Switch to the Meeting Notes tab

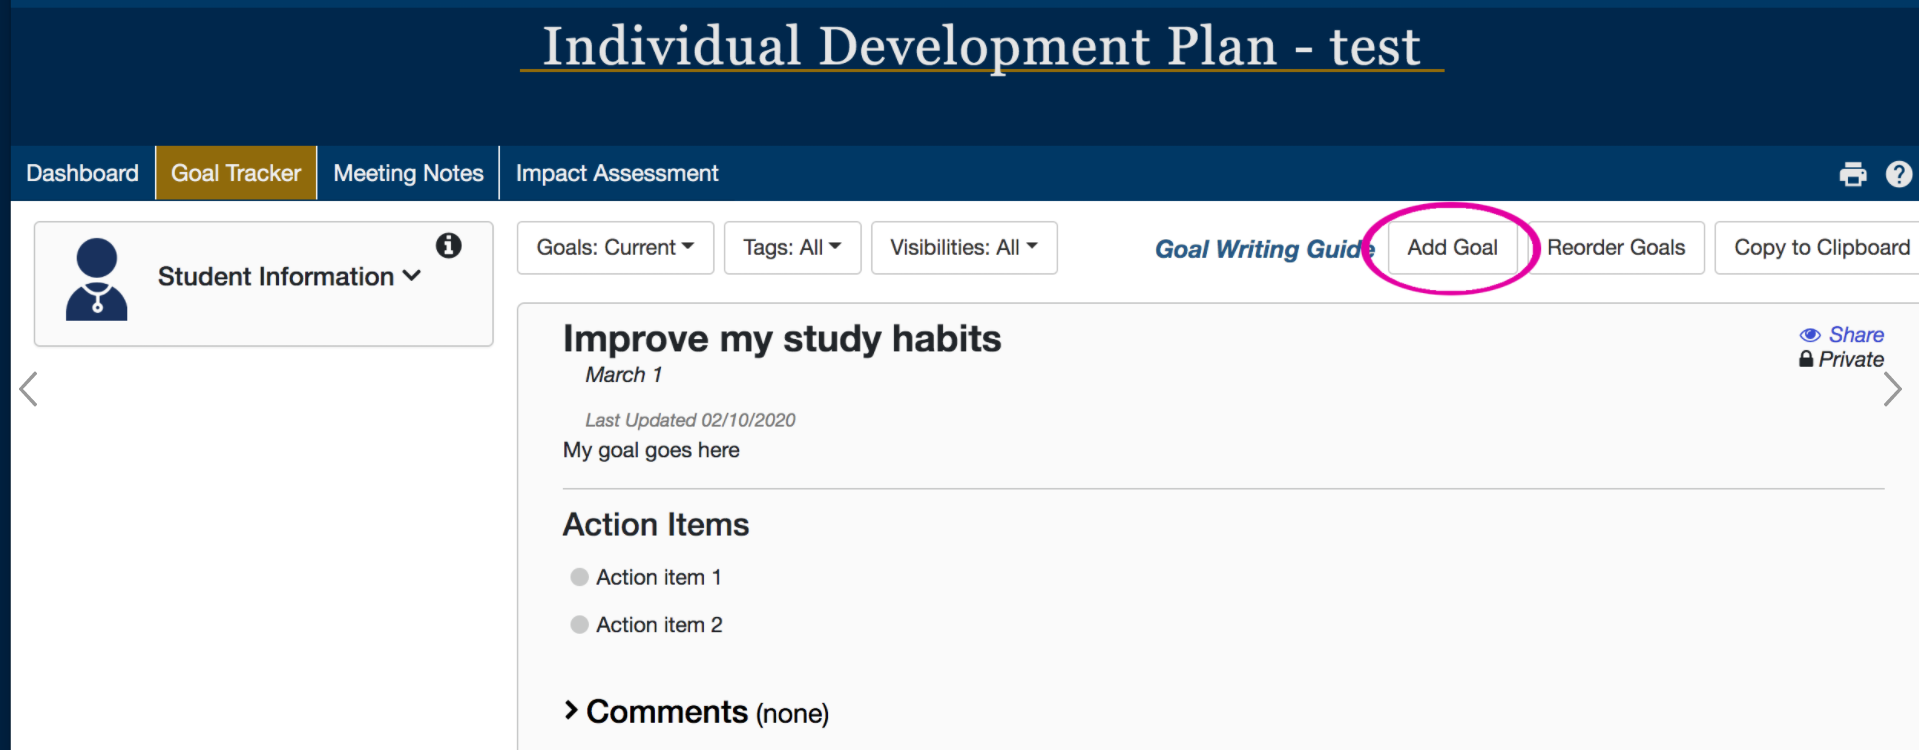pos(408,173)
